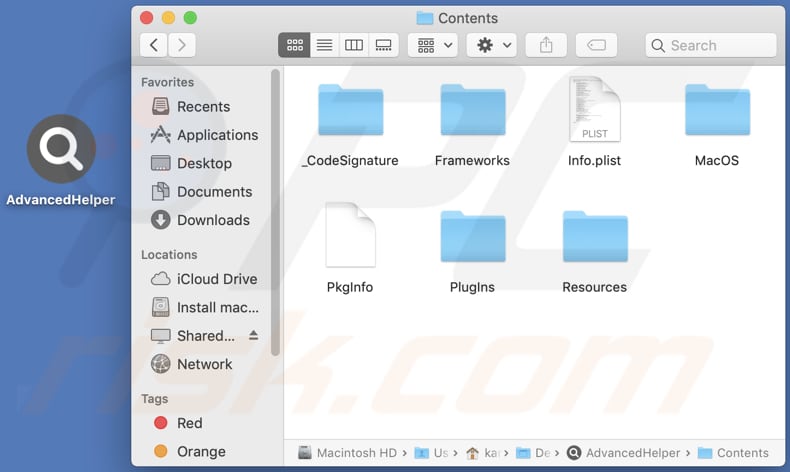
Task: Click the Share toolbar button
Action: click(x=546, y=45)
